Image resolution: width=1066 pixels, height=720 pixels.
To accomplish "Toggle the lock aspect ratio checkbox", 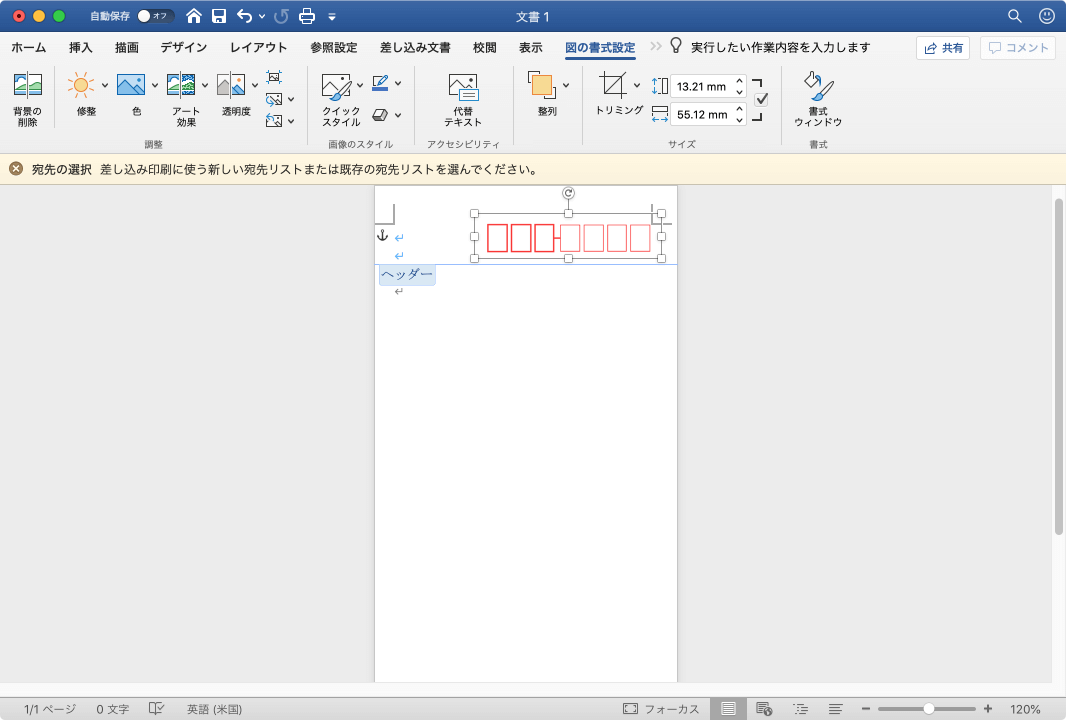I will (x=761, y=100).
